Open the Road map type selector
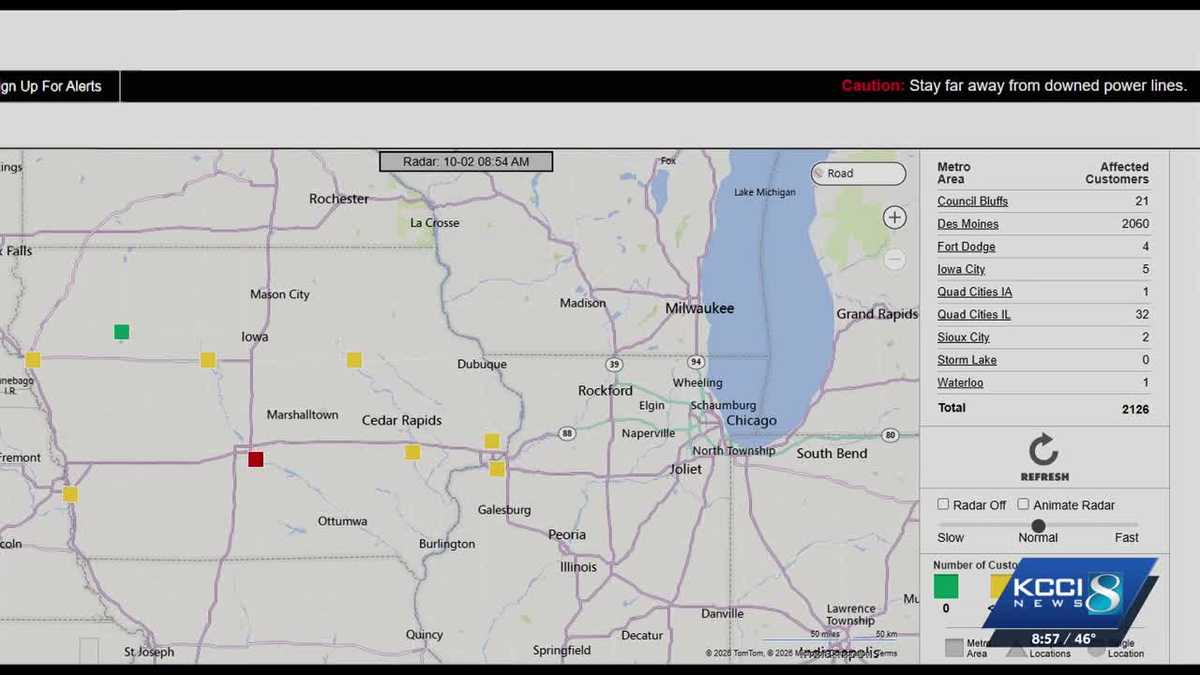The height and width of the screenshot is (675, 1200). [858, 173]
